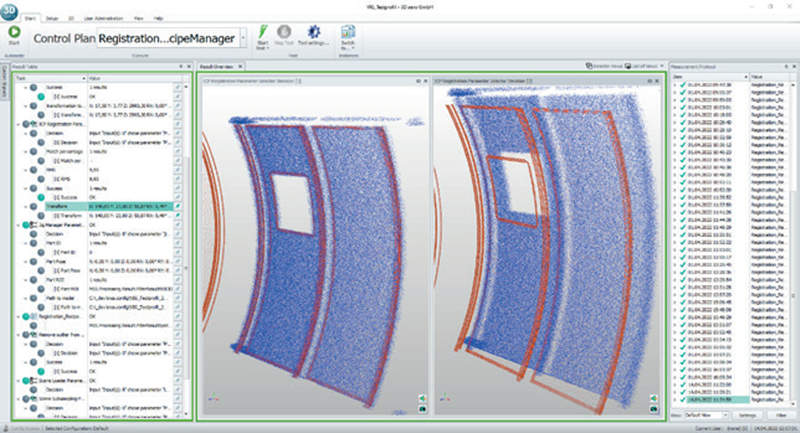The width and height of the screenshot is (800, 433).
Task: Switch to the Setup ribbon tab
Action: tap(52, 16)
